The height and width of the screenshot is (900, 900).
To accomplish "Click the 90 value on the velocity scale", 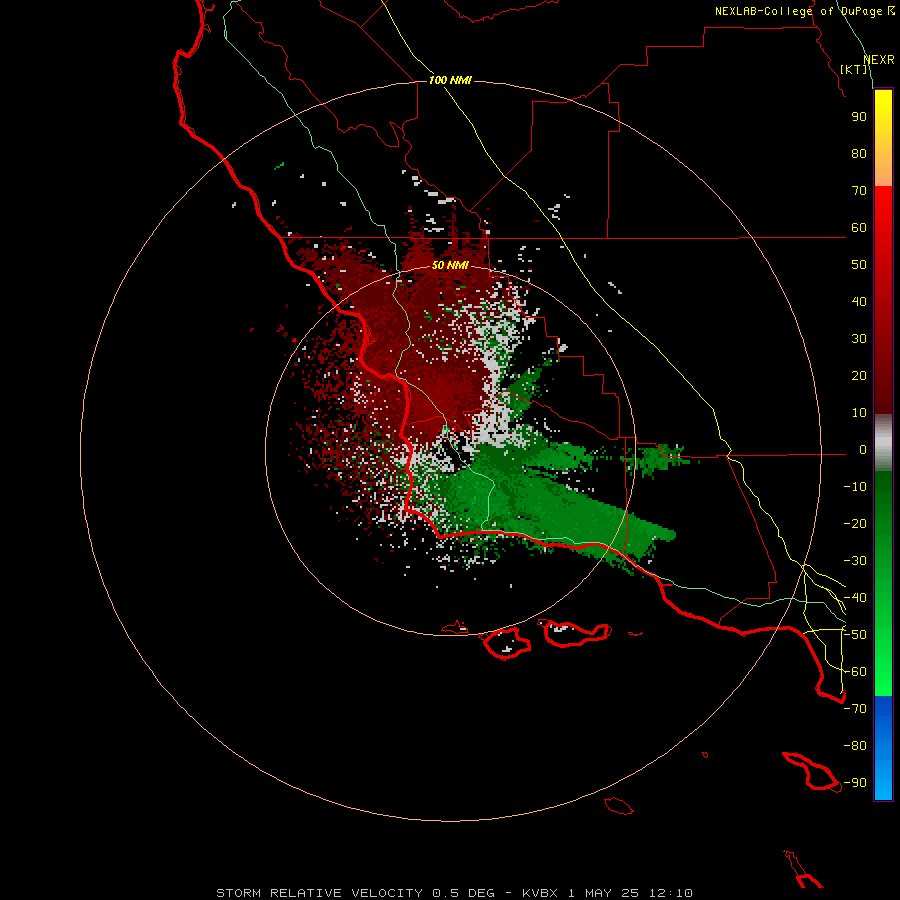I will click(x=859, y=117).
